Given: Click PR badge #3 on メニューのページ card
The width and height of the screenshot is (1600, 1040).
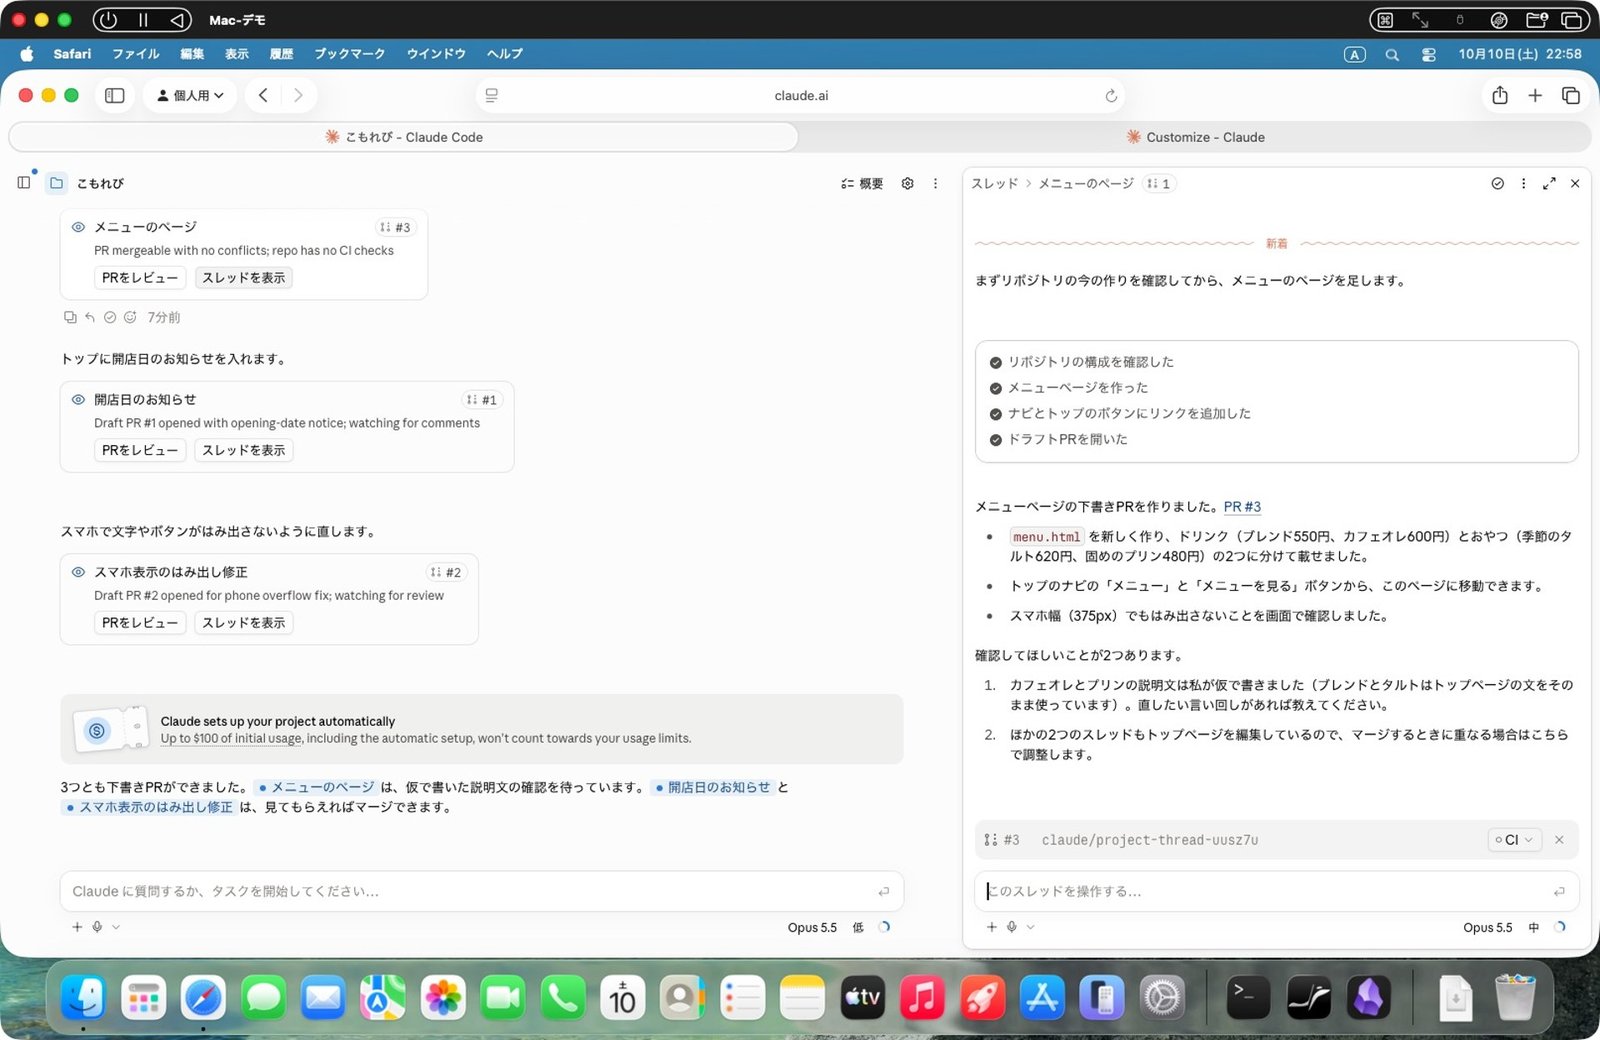Looking at the screenshot, I should 395,228.
